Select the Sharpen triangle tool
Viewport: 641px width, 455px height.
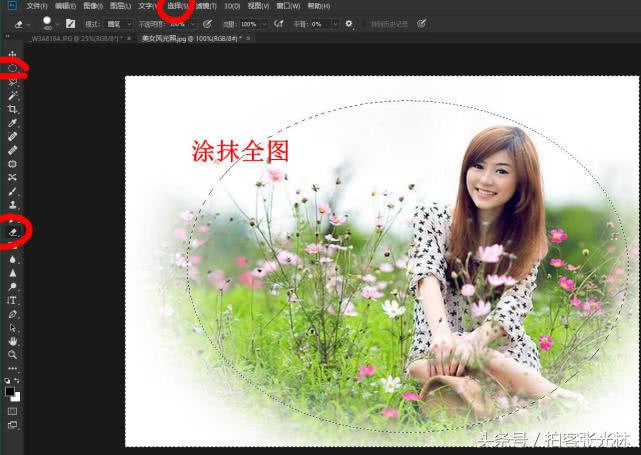[x=13, y=273]
